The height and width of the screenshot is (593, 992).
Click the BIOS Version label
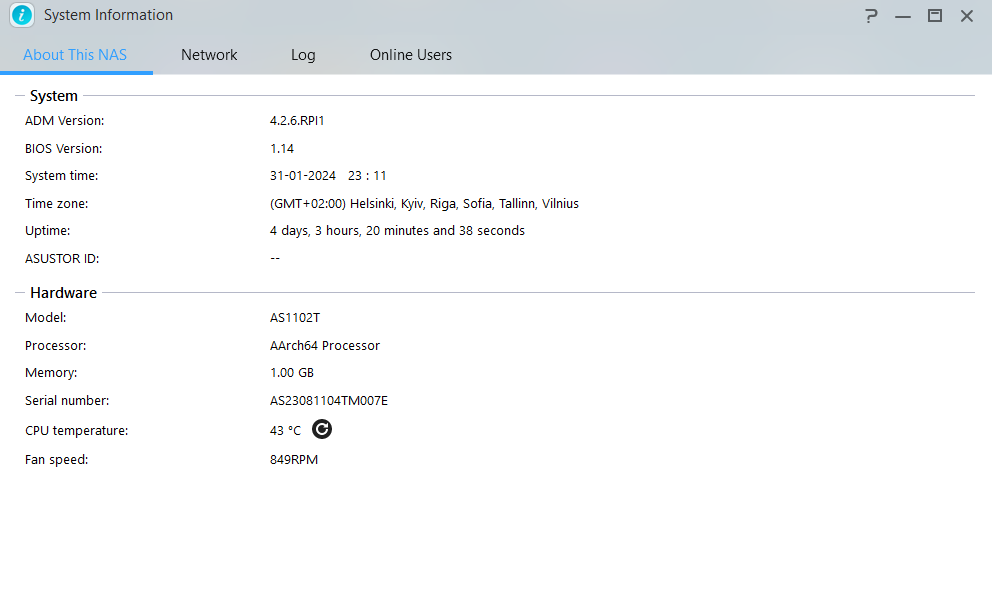[63, 149]
